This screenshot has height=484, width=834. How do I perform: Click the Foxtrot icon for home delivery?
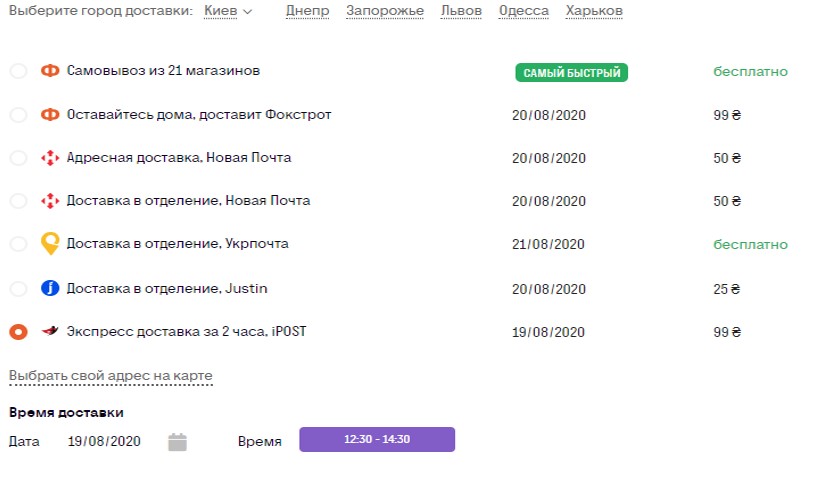[50, 115]
